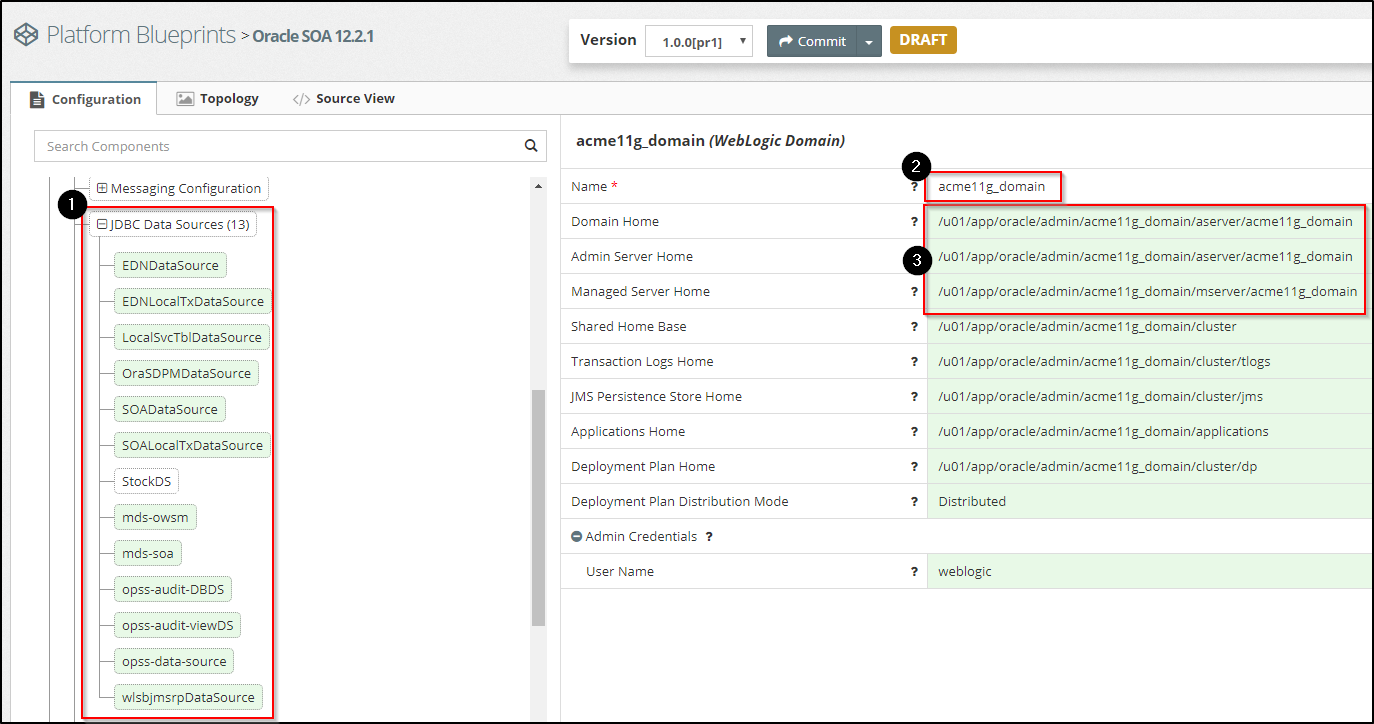1374x724 pixels.
Task: Collapse the Admin Credentials section
Action: pos(577,537)
